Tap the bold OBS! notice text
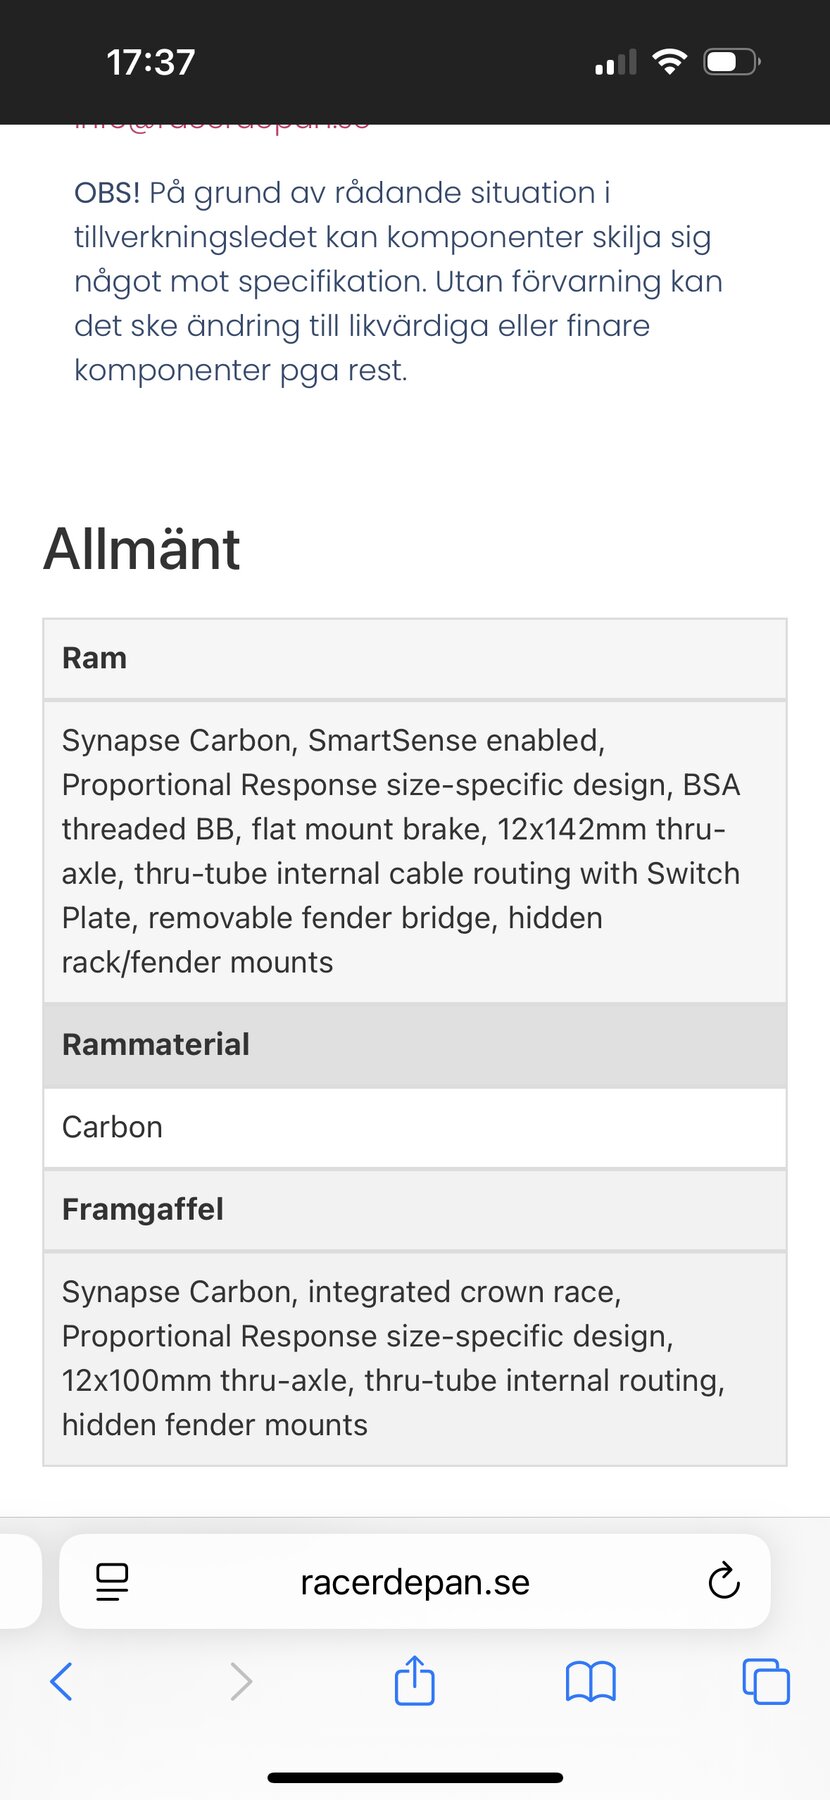The image size is (830, 1800). pos(107,192)
